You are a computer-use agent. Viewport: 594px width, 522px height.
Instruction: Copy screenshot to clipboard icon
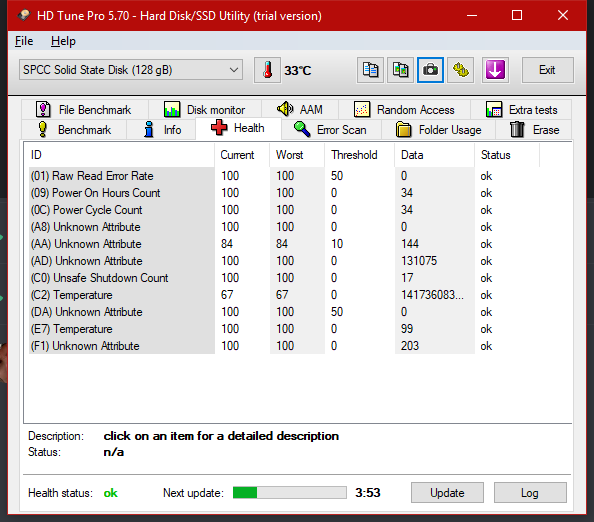tap(400, 70)
